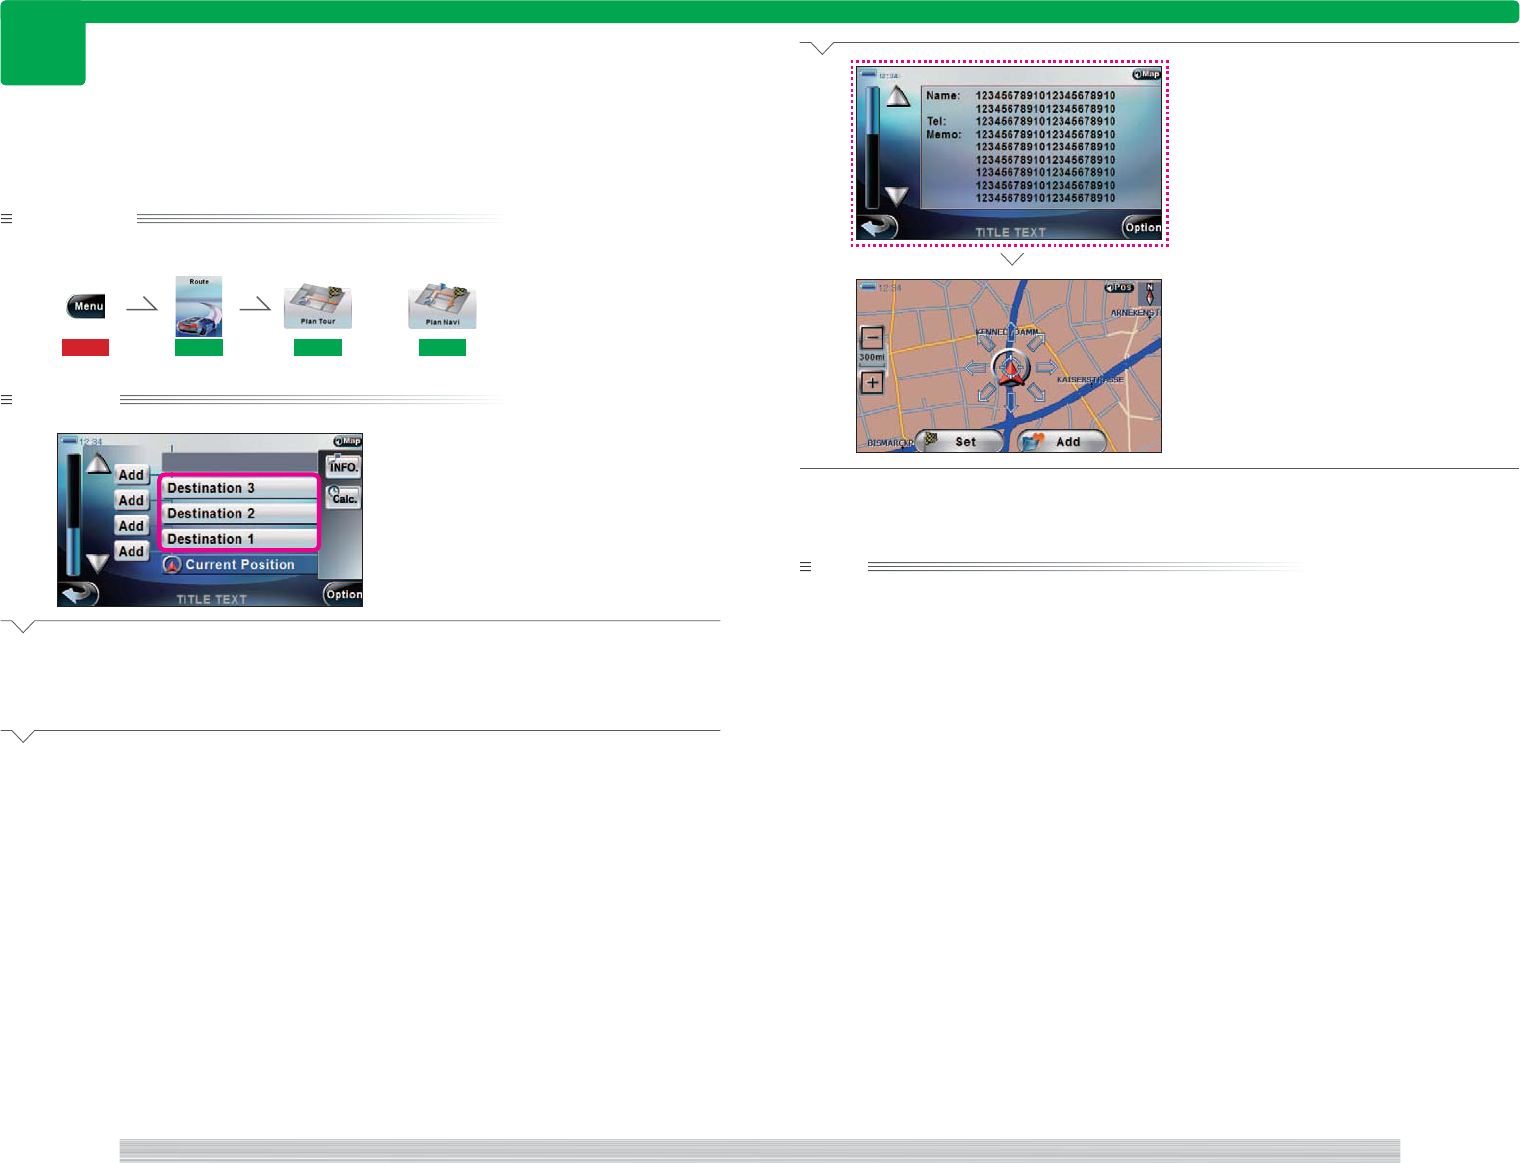
Task: Move the map right with the arrow
Action: (1047, 368)
